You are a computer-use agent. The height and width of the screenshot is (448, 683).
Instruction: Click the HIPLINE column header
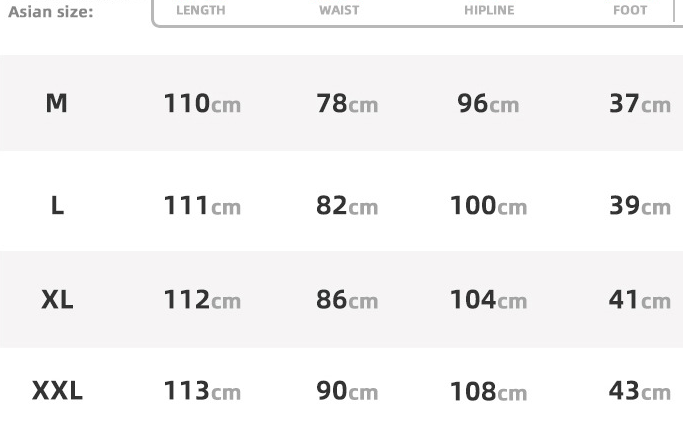click(x=489, y=11)
